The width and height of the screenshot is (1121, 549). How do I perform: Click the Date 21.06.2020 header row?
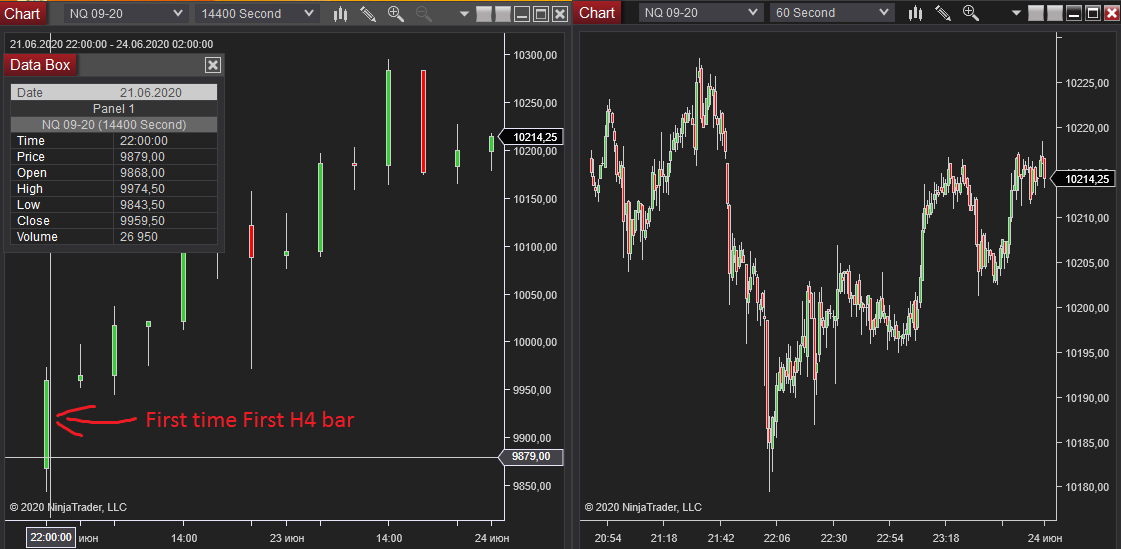(x=114, y=92)
